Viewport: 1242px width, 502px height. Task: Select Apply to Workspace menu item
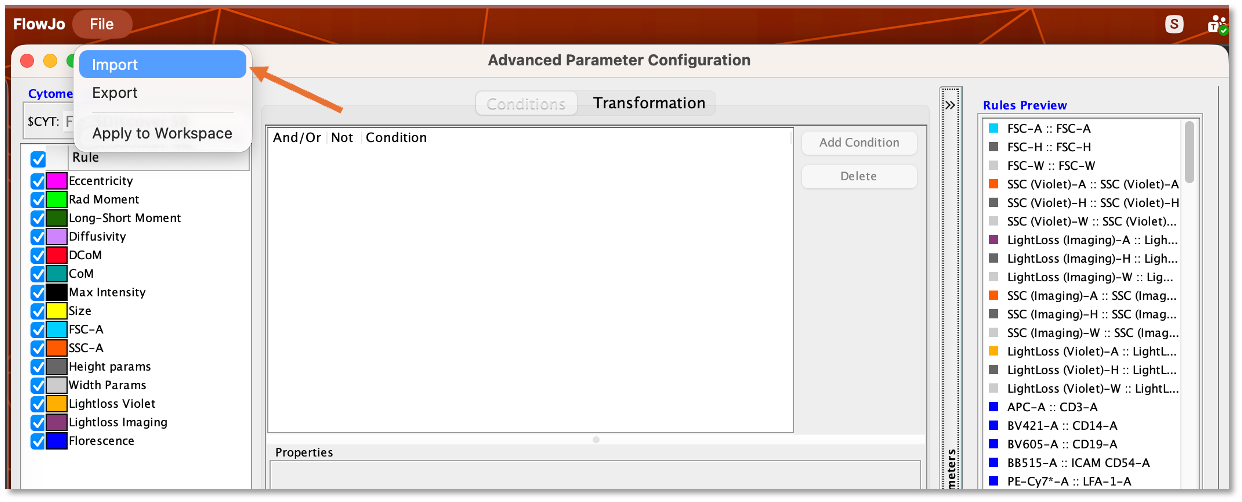[x=162, y=133]
